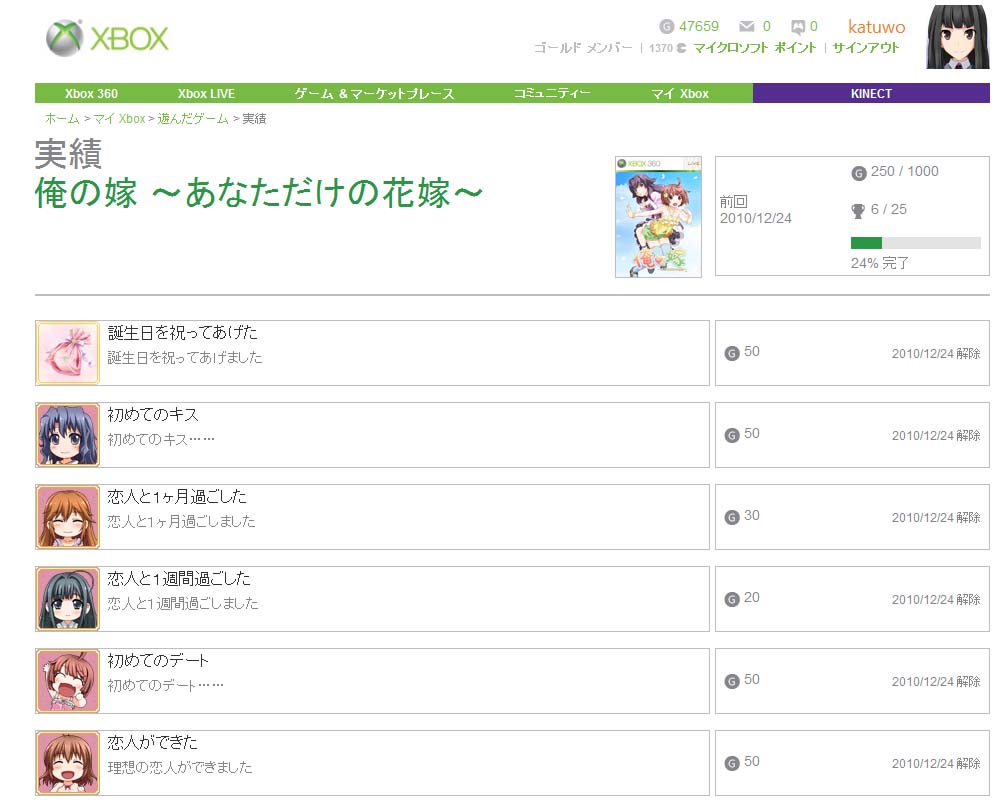Viewport: 1008px width, 806px height.
Task: Open the chat notifications icon
Action: 798,27
